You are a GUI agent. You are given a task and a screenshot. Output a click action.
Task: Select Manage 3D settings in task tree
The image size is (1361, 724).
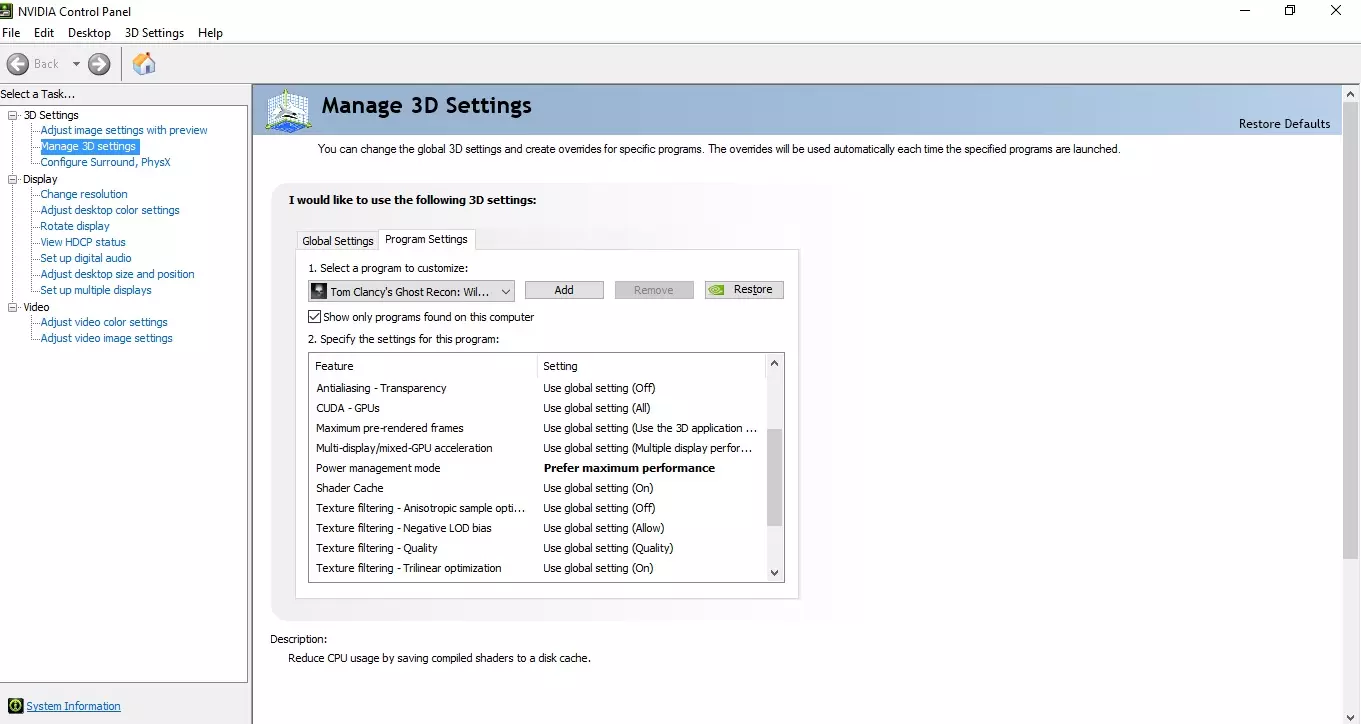pos(88,146)
